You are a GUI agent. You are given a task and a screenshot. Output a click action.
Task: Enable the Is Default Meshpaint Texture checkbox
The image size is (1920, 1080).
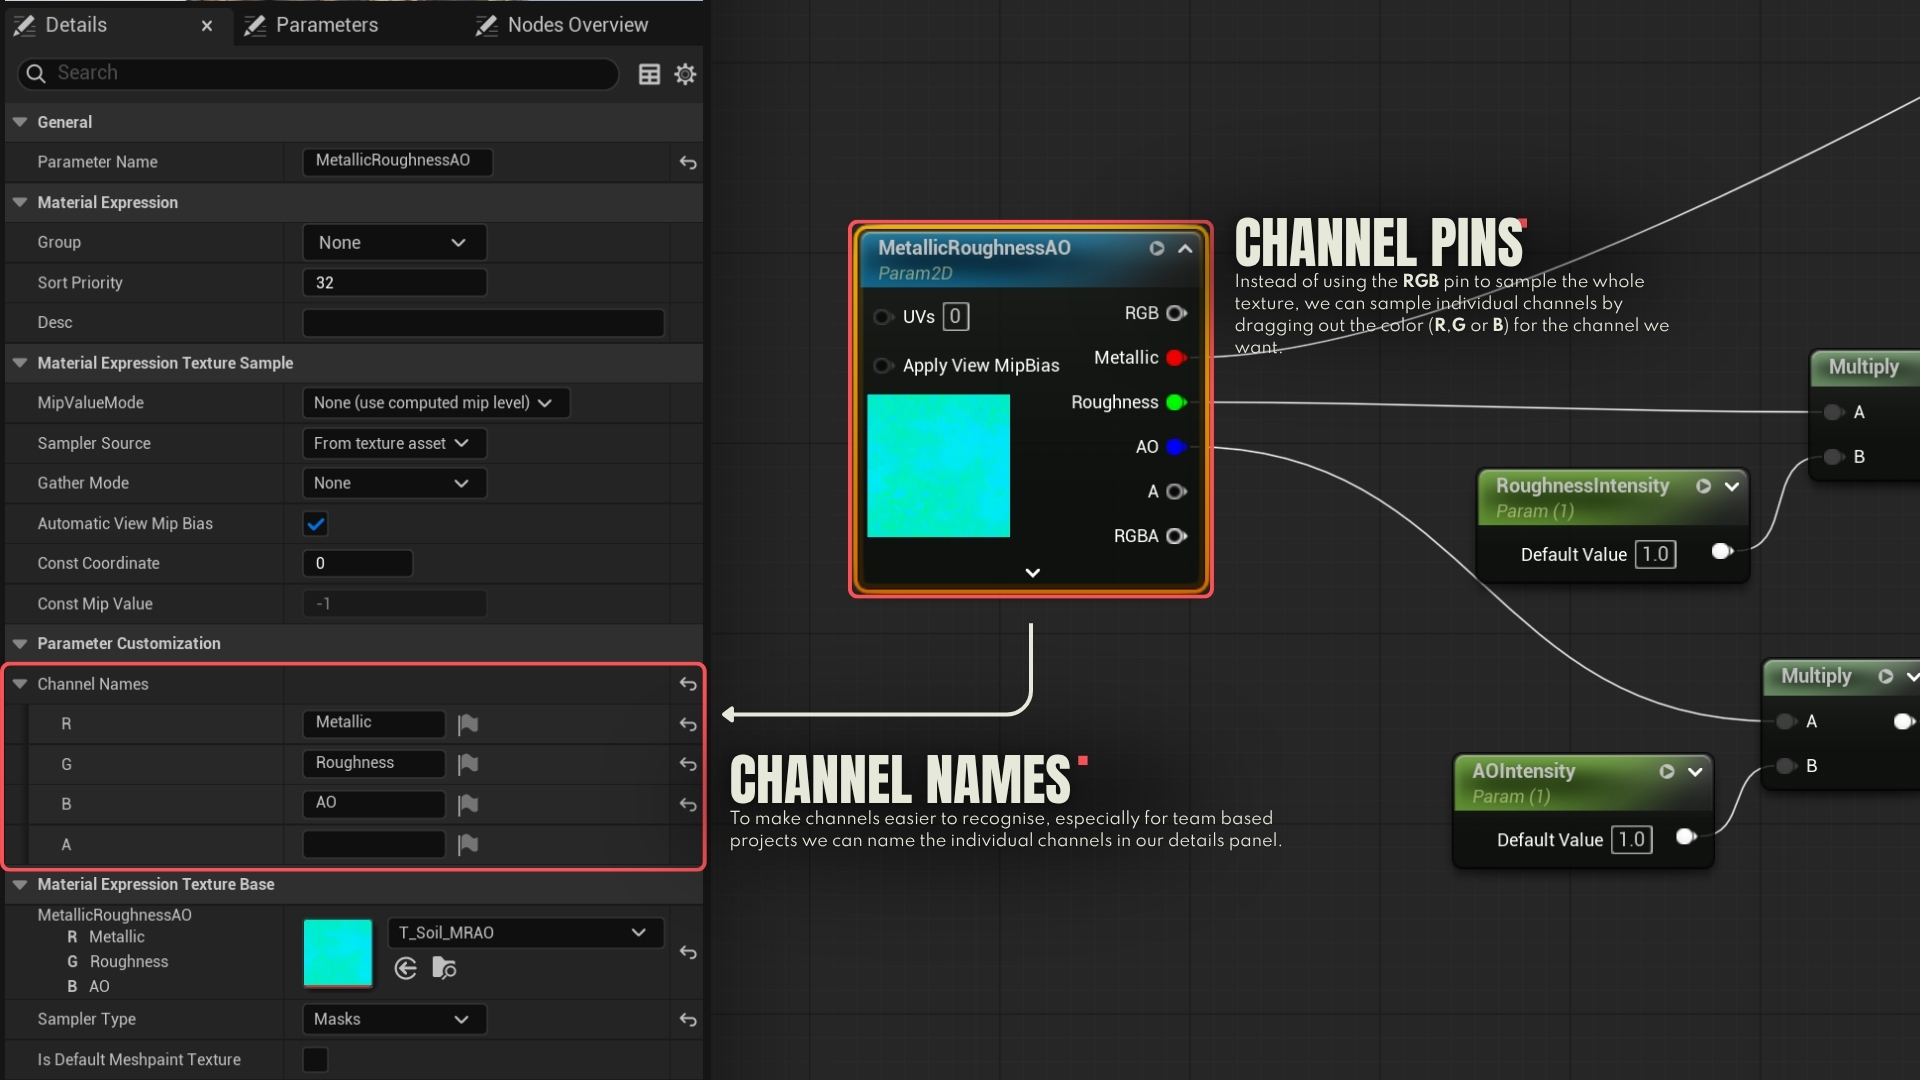click(x=316, y=1060)
